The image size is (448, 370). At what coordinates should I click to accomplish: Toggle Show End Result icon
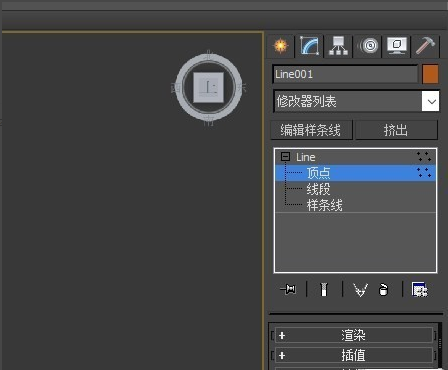click(x=324, y=289)
